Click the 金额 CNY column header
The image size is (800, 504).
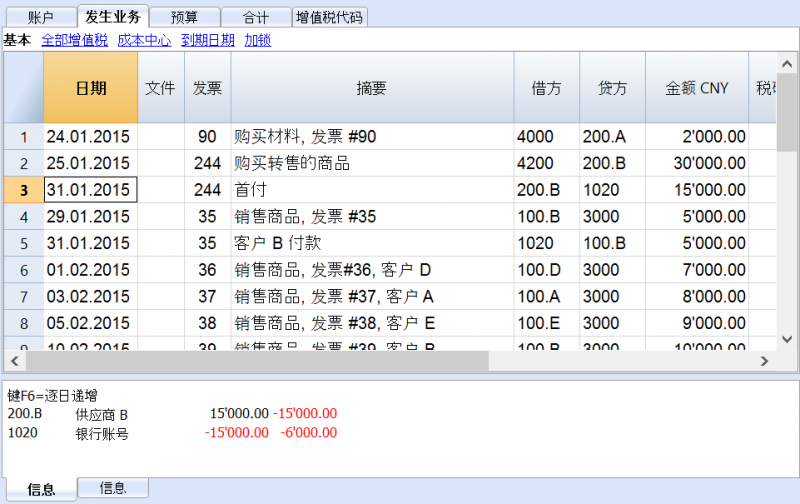tap(697, 88)
